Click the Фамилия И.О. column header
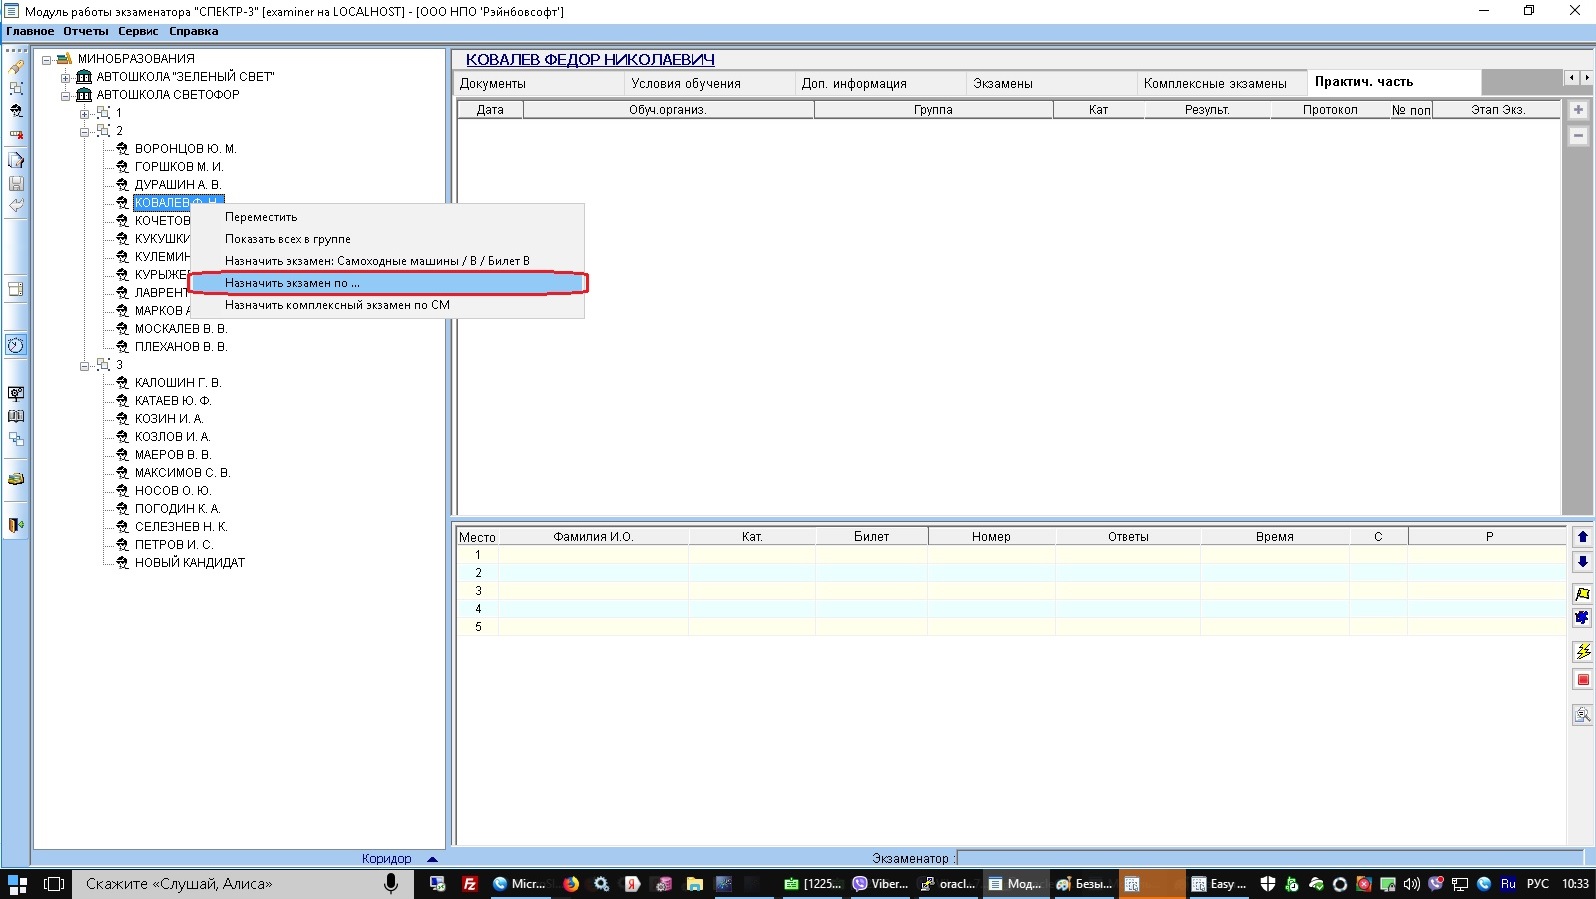This screenshot has height=899, width=1596. (x=593, y=537)
